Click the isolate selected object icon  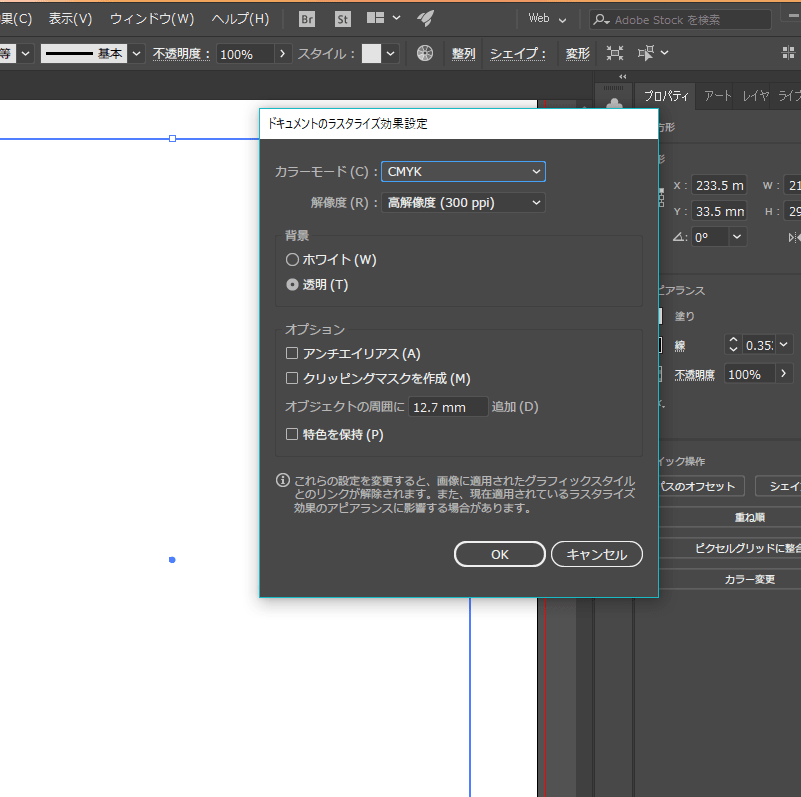coord(615,54)
